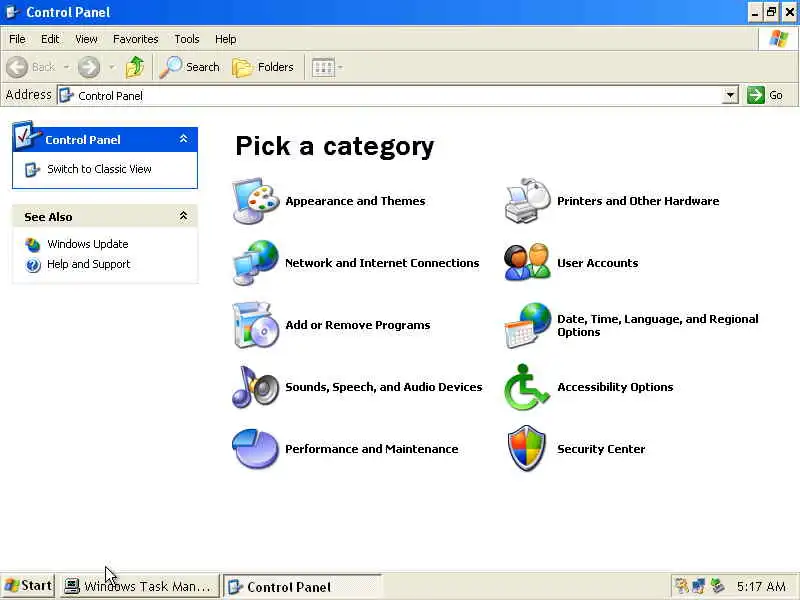Image resolution: width=800 pixels, height=600 pixels.
Task: Expand the Address bar dropdown
Action: tap(730, 95)
